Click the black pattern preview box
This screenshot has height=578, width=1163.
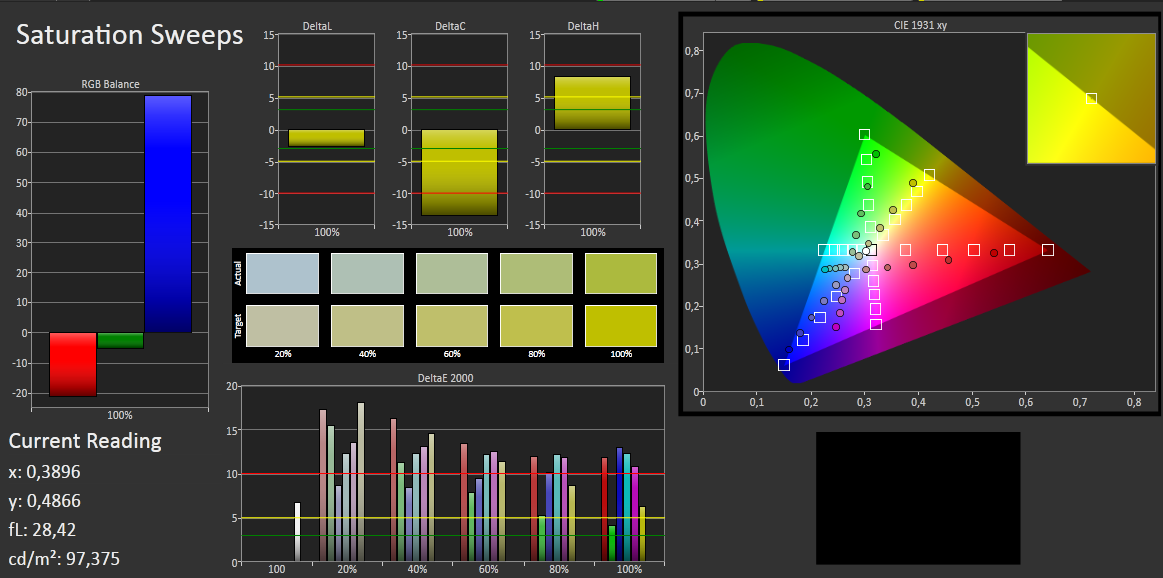click(918, 498)
